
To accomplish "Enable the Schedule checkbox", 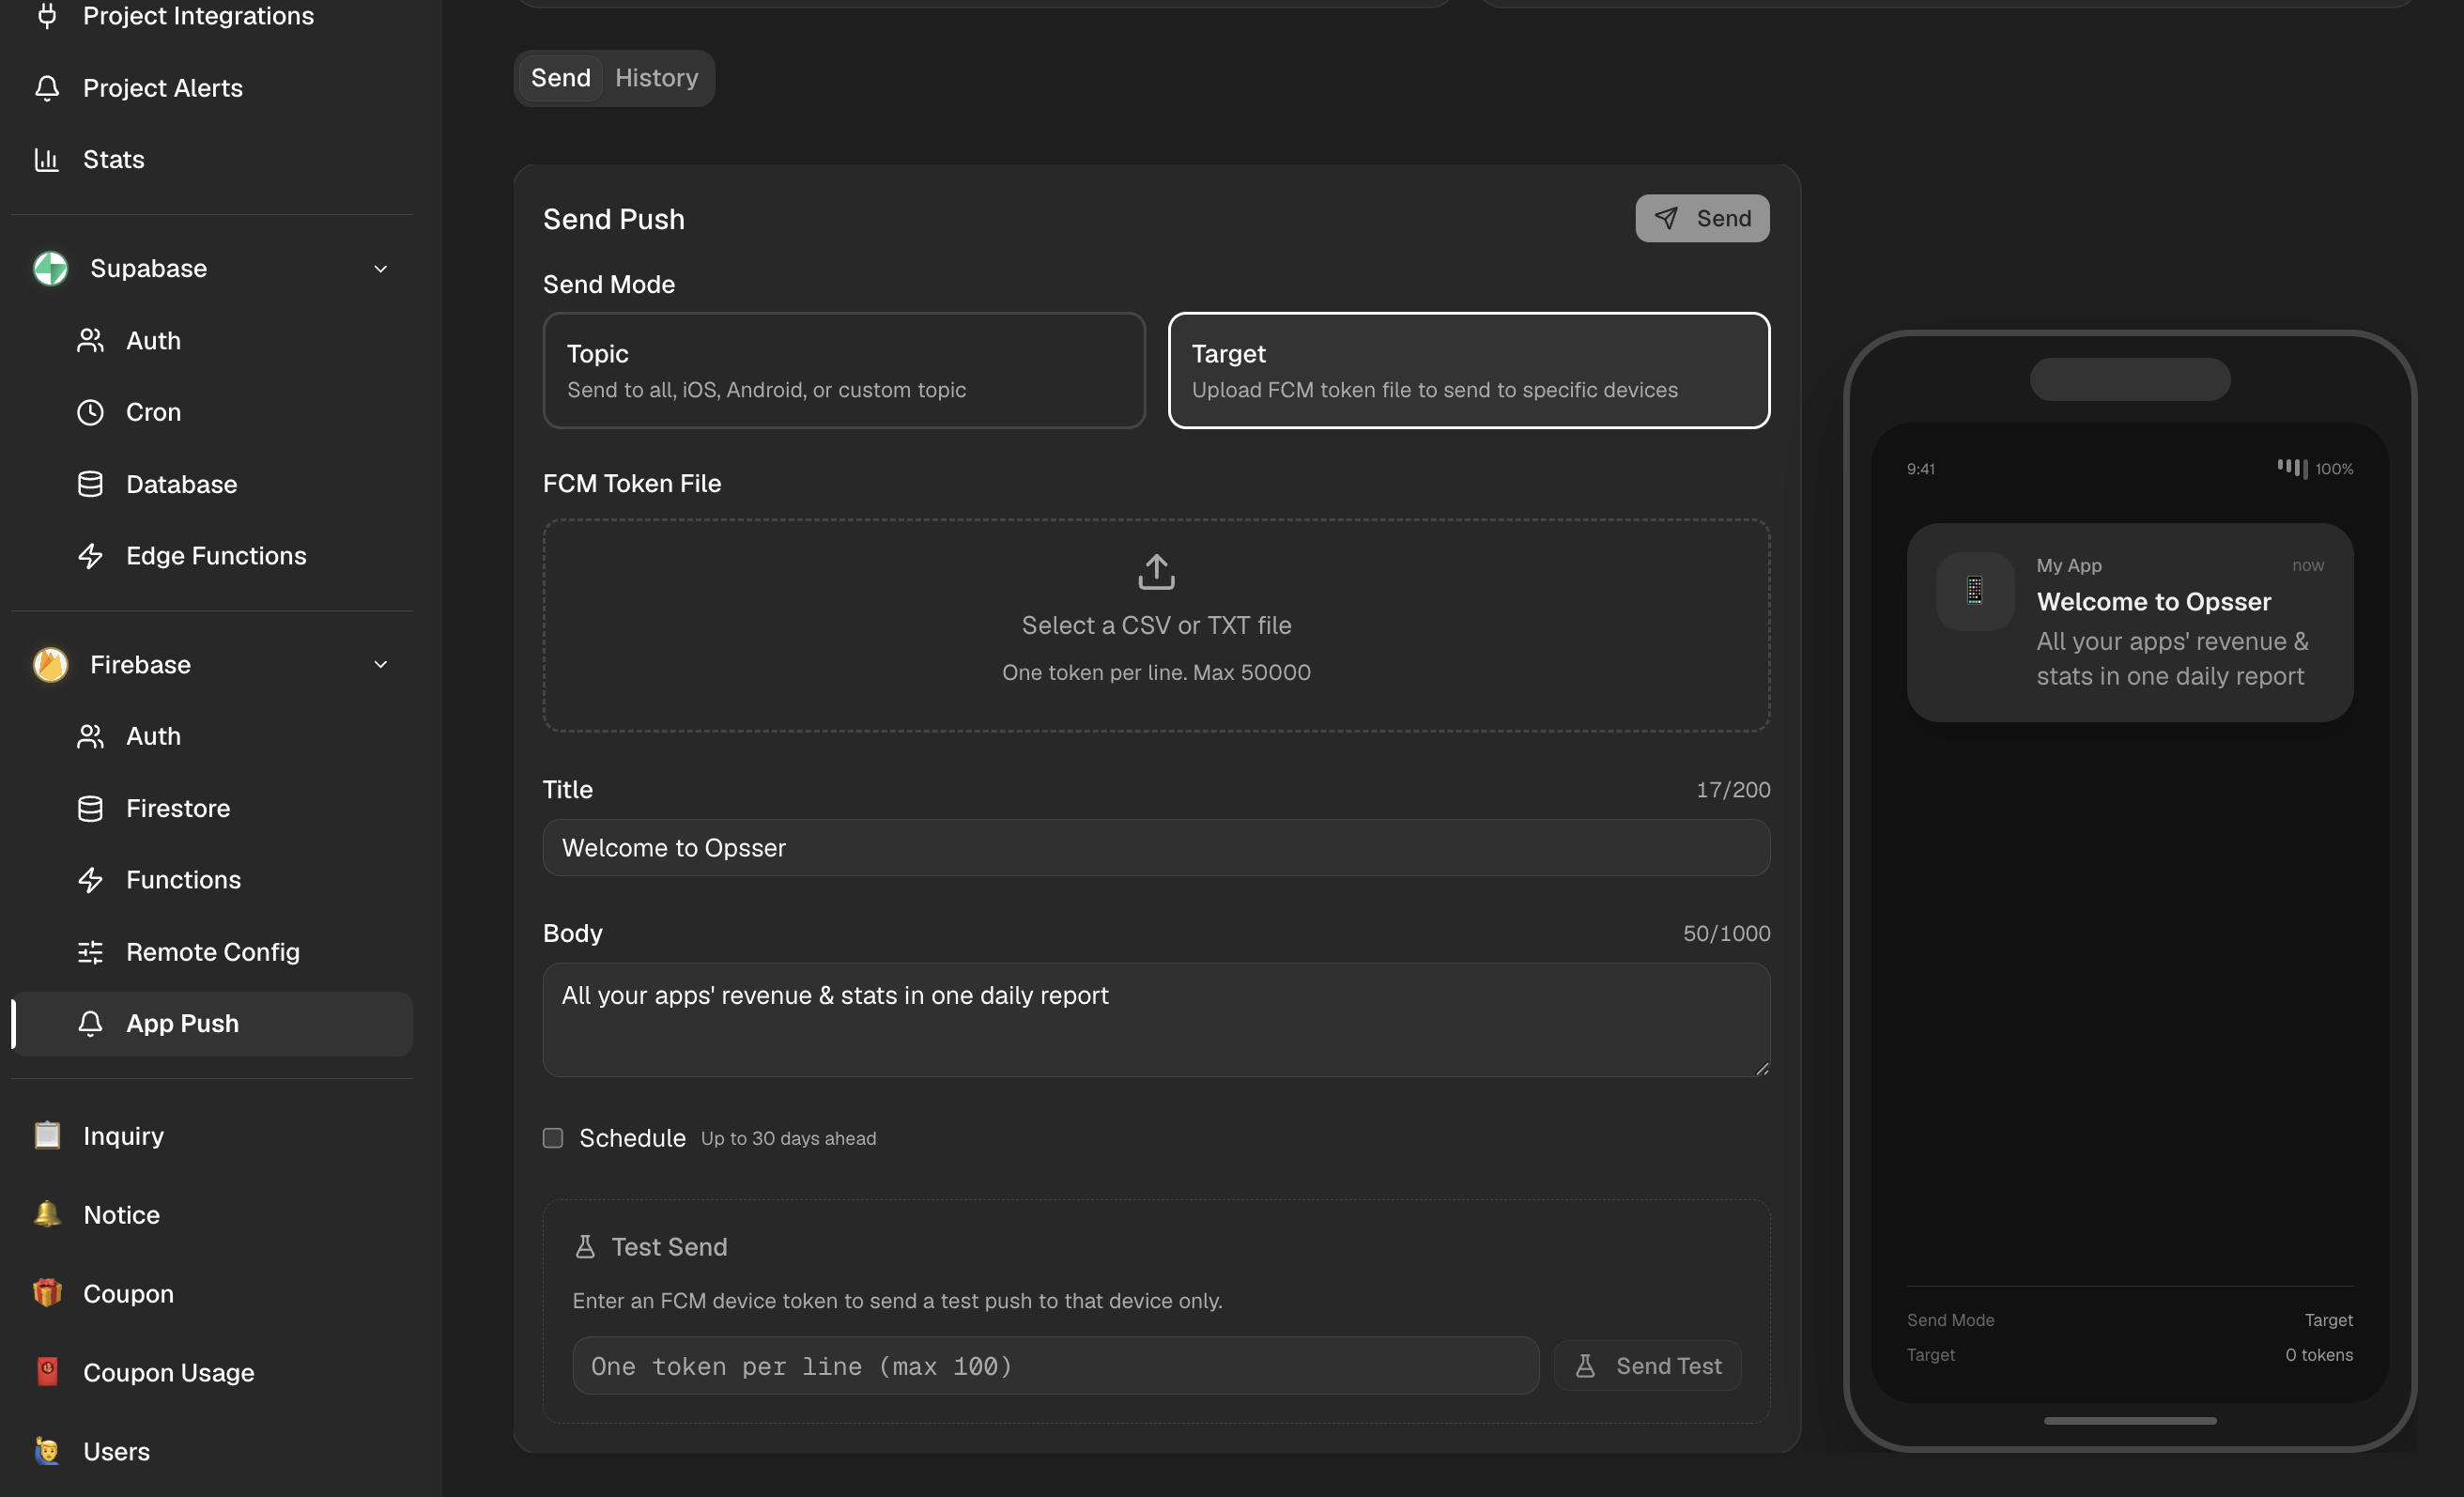I will [x=553, y=1138].
